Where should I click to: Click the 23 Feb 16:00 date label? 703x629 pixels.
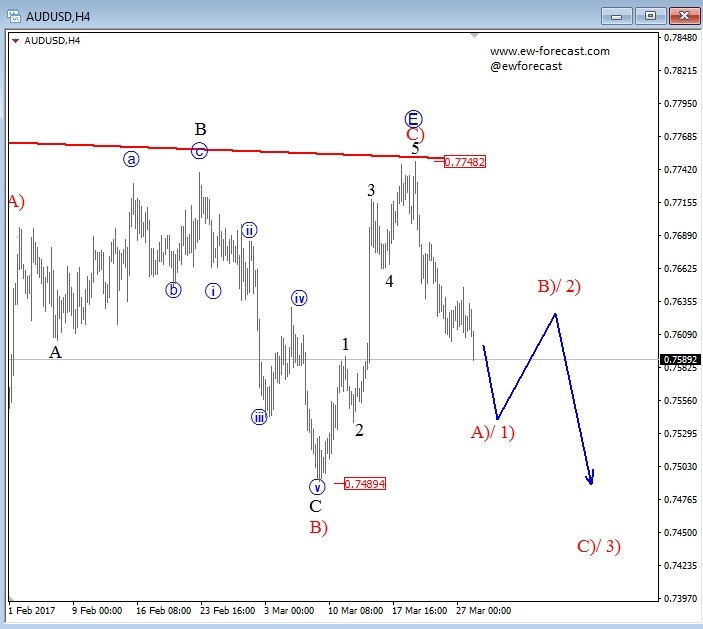228,611
